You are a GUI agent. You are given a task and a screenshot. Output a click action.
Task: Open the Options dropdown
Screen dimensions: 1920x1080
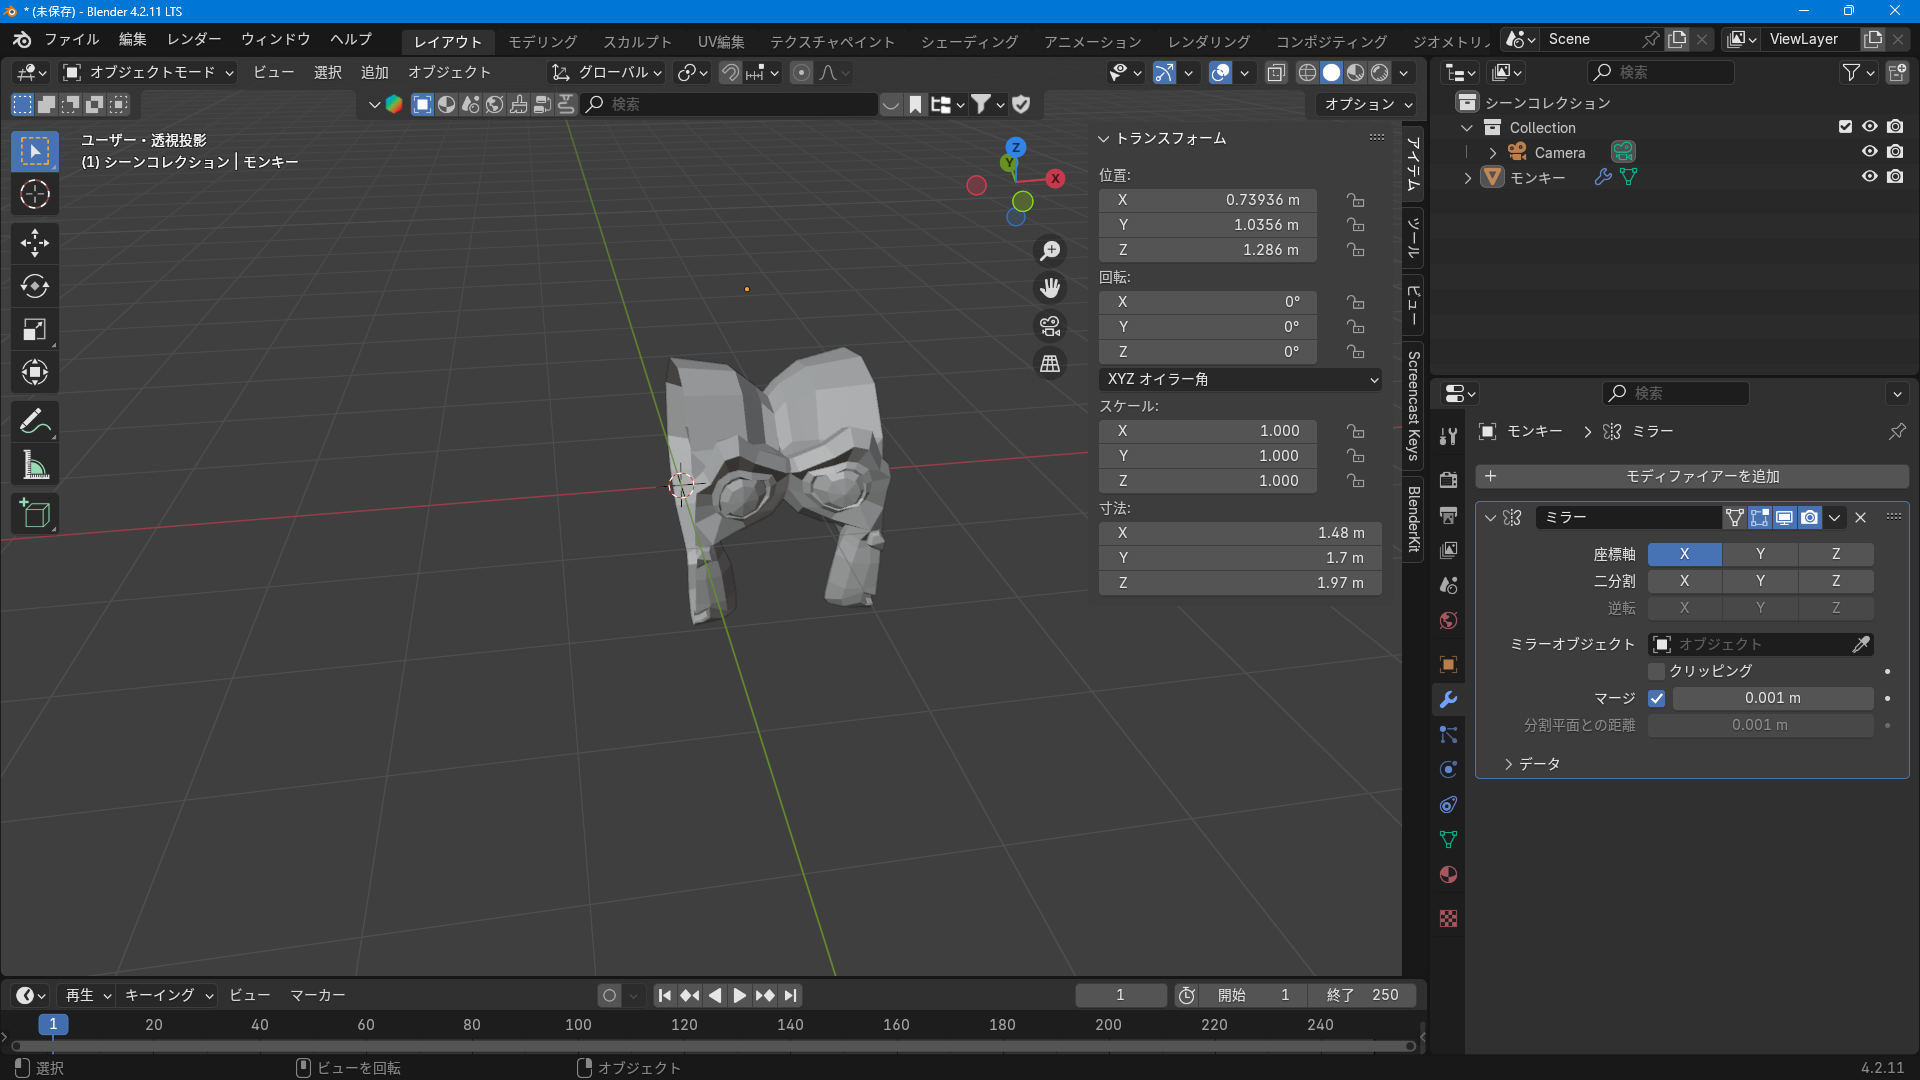click(x=1368, y=104)
